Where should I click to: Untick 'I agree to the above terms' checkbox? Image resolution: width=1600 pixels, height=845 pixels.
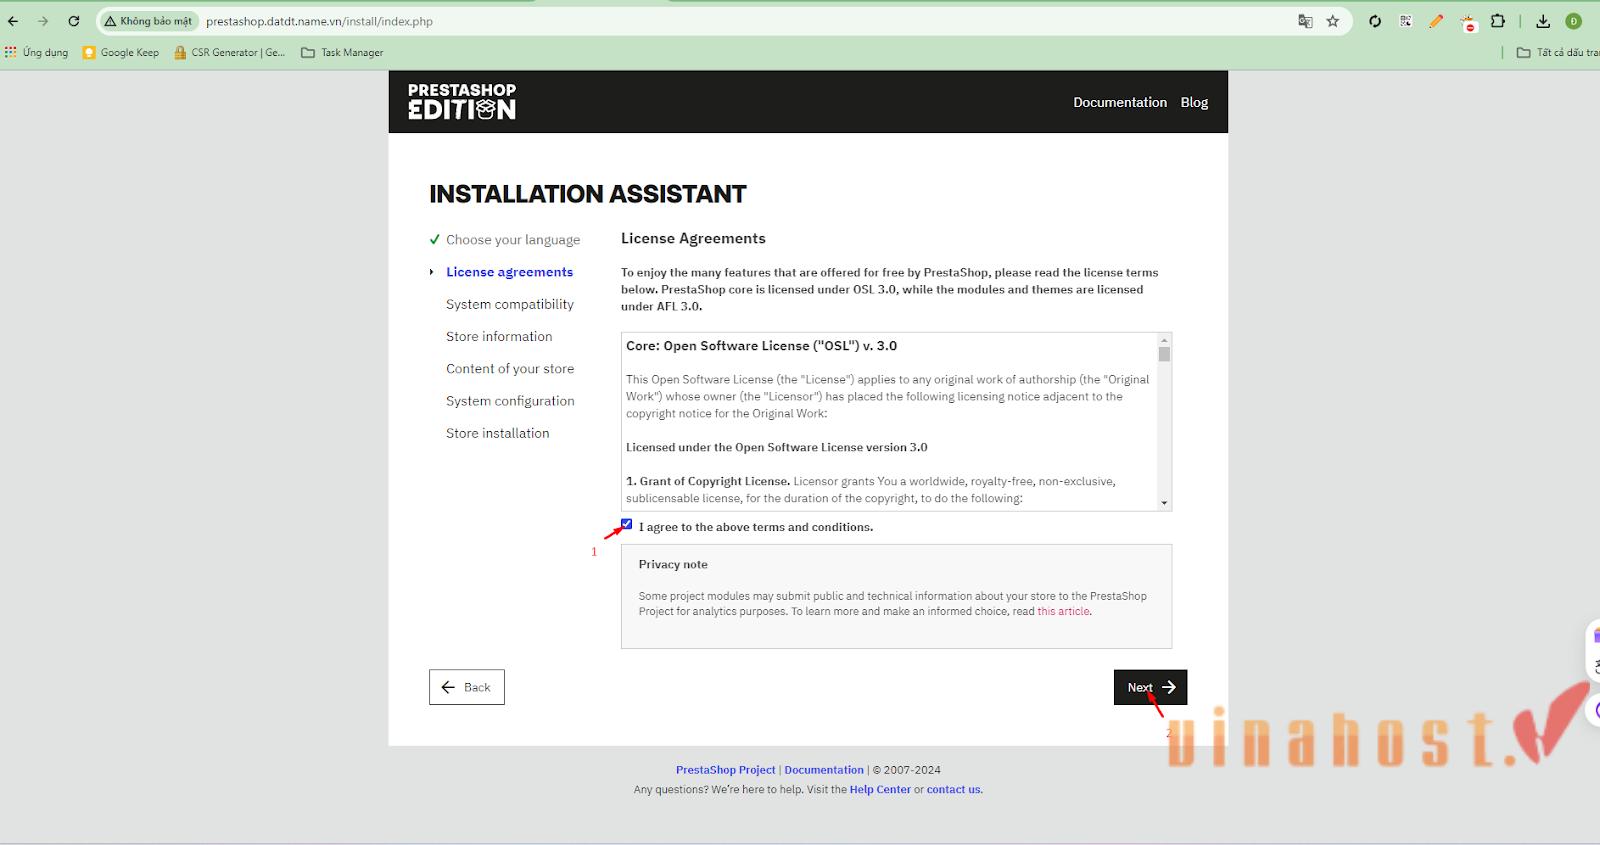(627, 525)
